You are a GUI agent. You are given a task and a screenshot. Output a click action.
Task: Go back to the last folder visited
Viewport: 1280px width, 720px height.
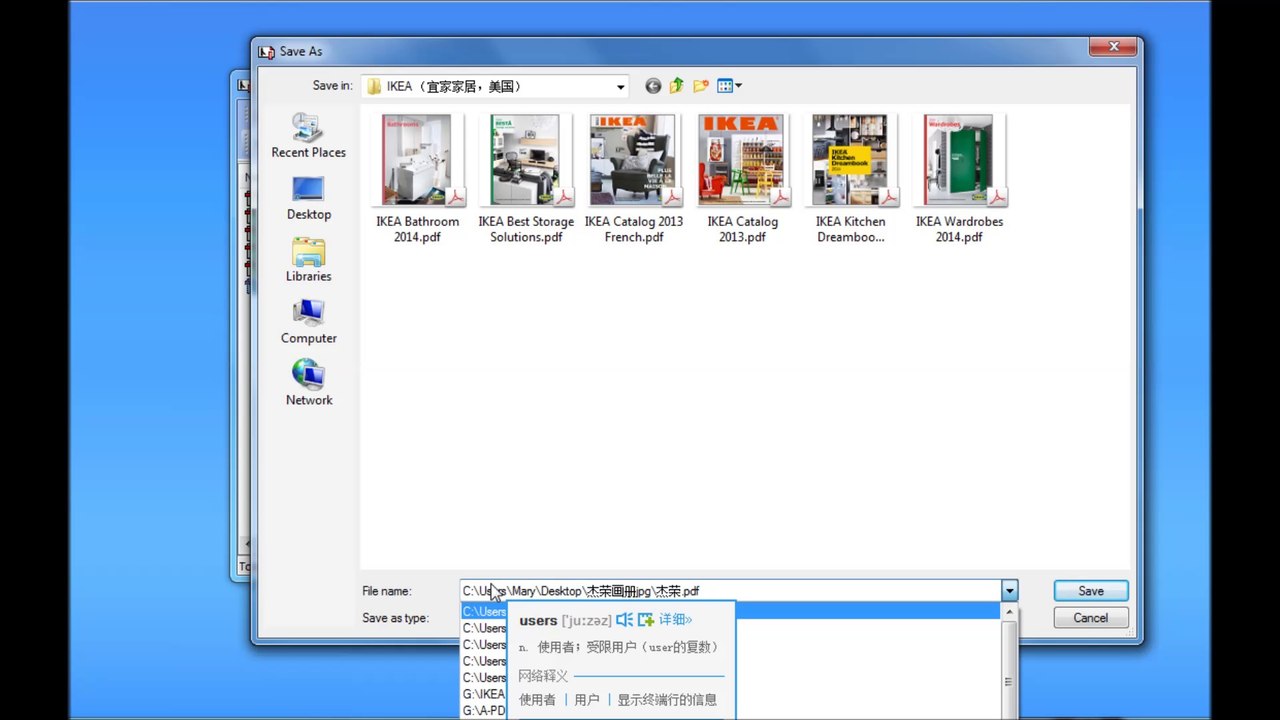click(653, 86)
